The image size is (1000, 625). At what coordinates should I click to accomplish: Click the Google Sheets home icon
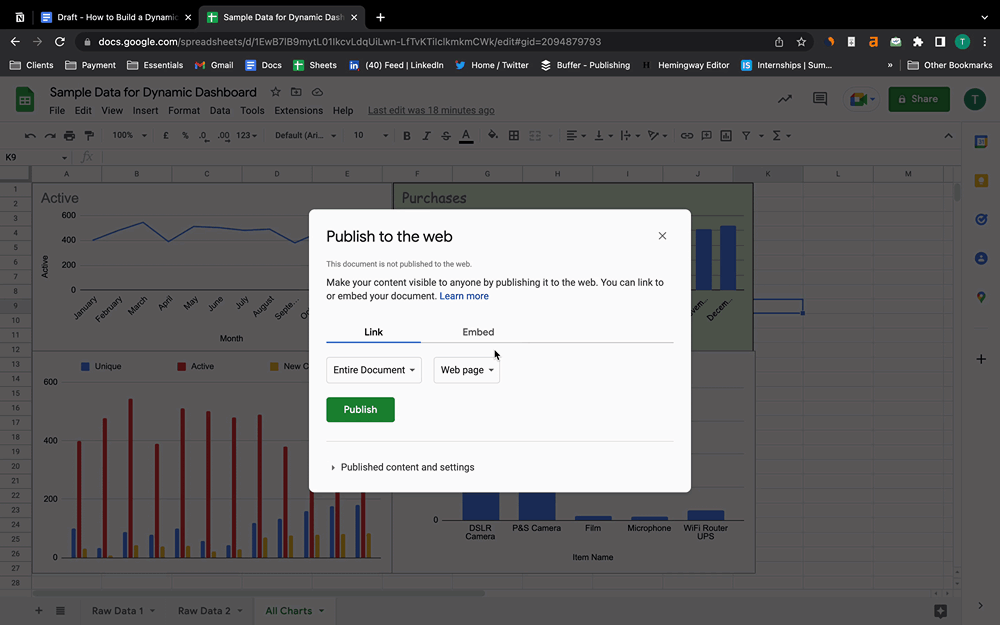coord(25,99)
